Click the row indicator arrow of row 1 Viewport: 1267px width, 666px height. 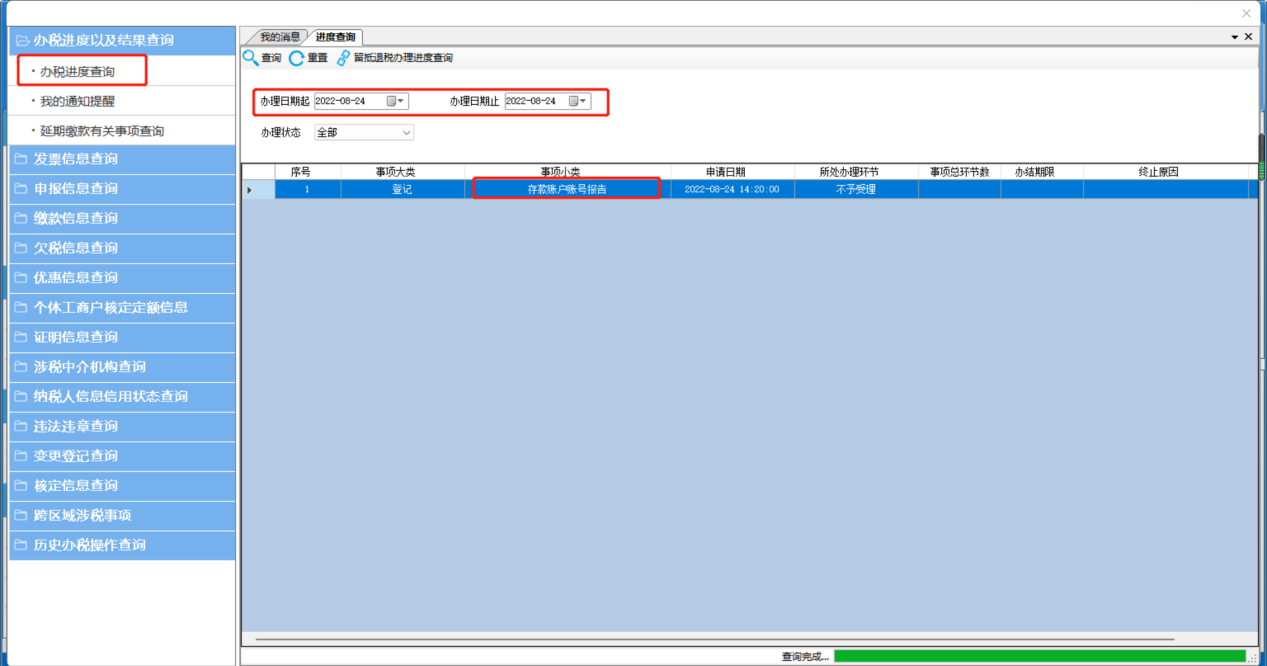[250, 189]
